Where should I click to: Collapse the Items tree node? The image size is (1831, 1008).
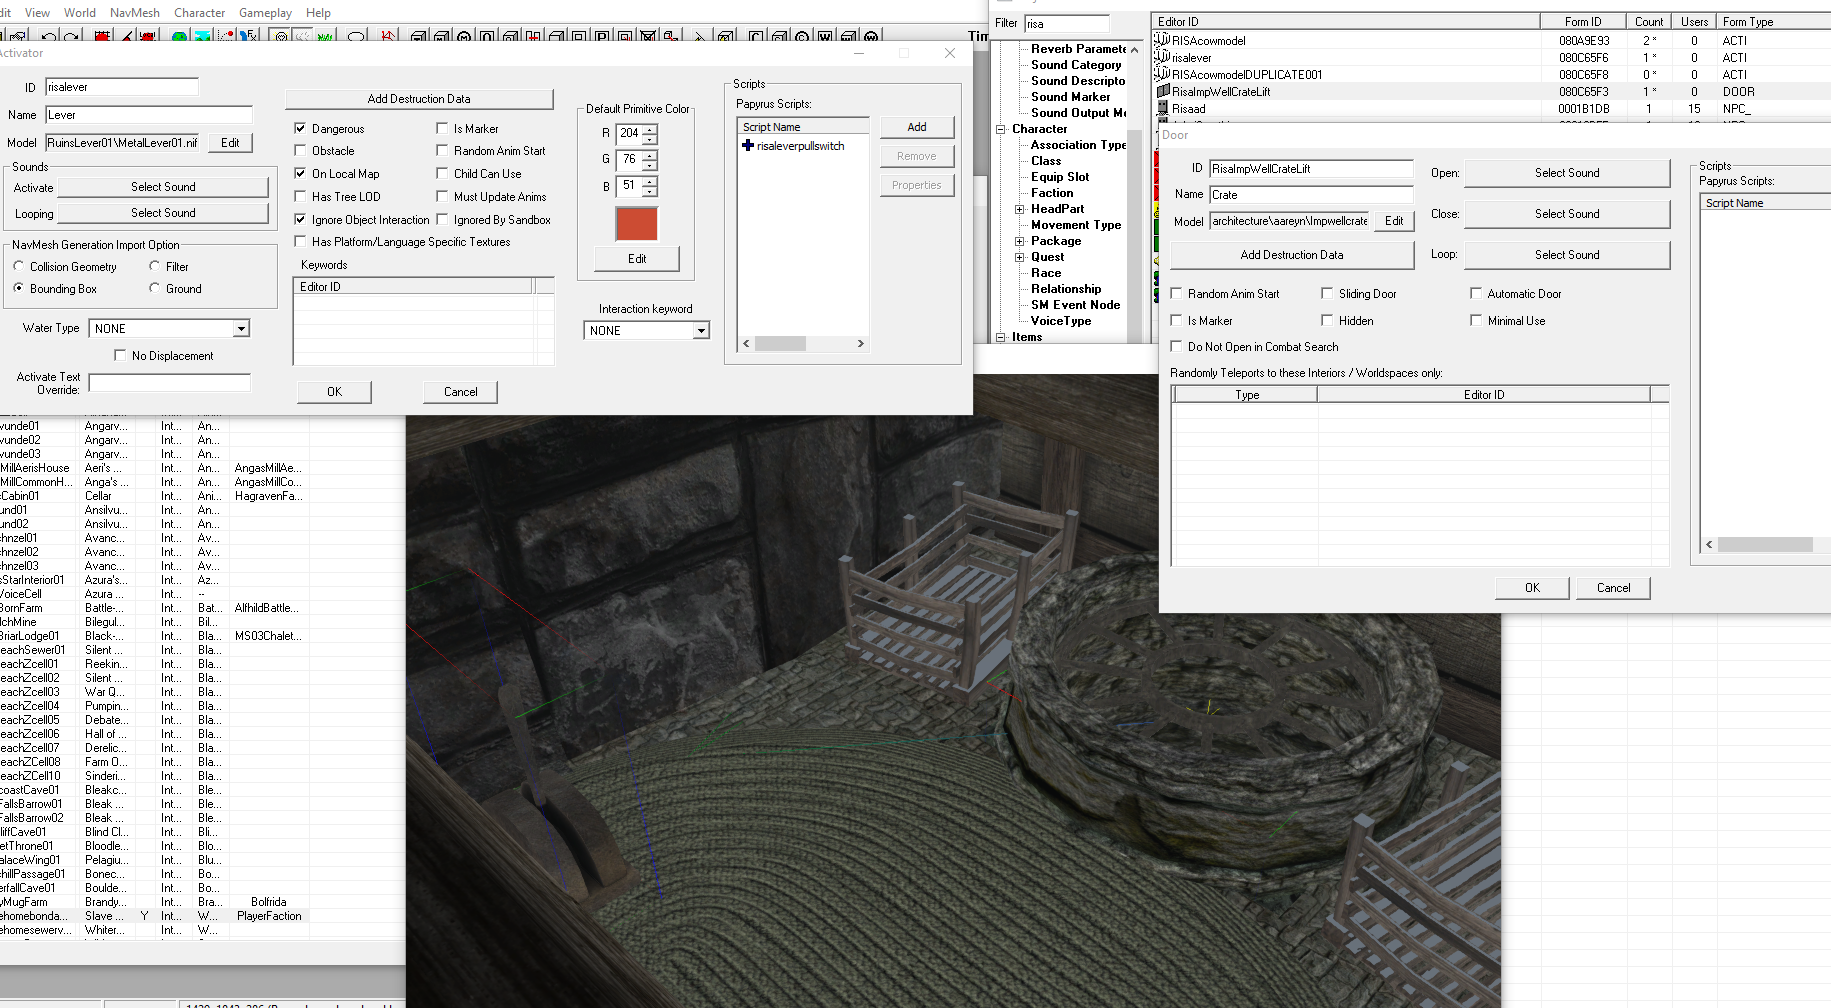(x=1000, y=337)
